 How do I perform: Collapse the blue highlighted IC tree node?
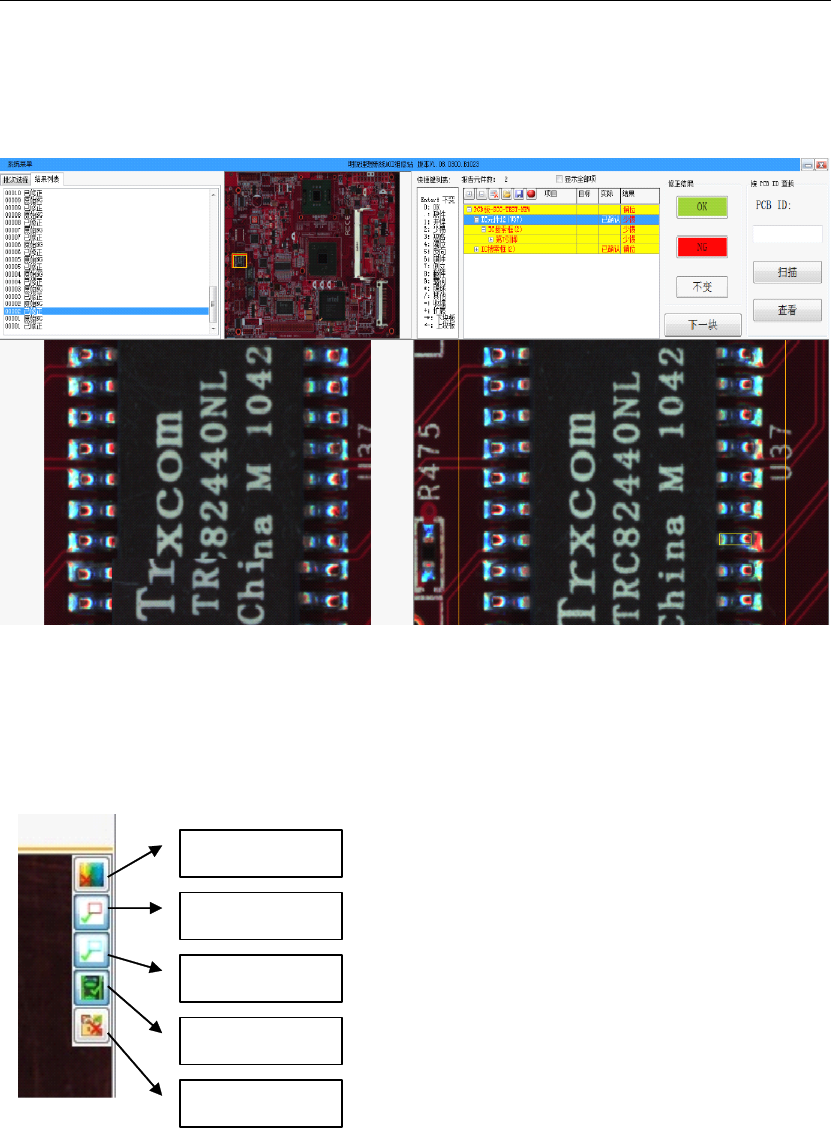point(476,219)
